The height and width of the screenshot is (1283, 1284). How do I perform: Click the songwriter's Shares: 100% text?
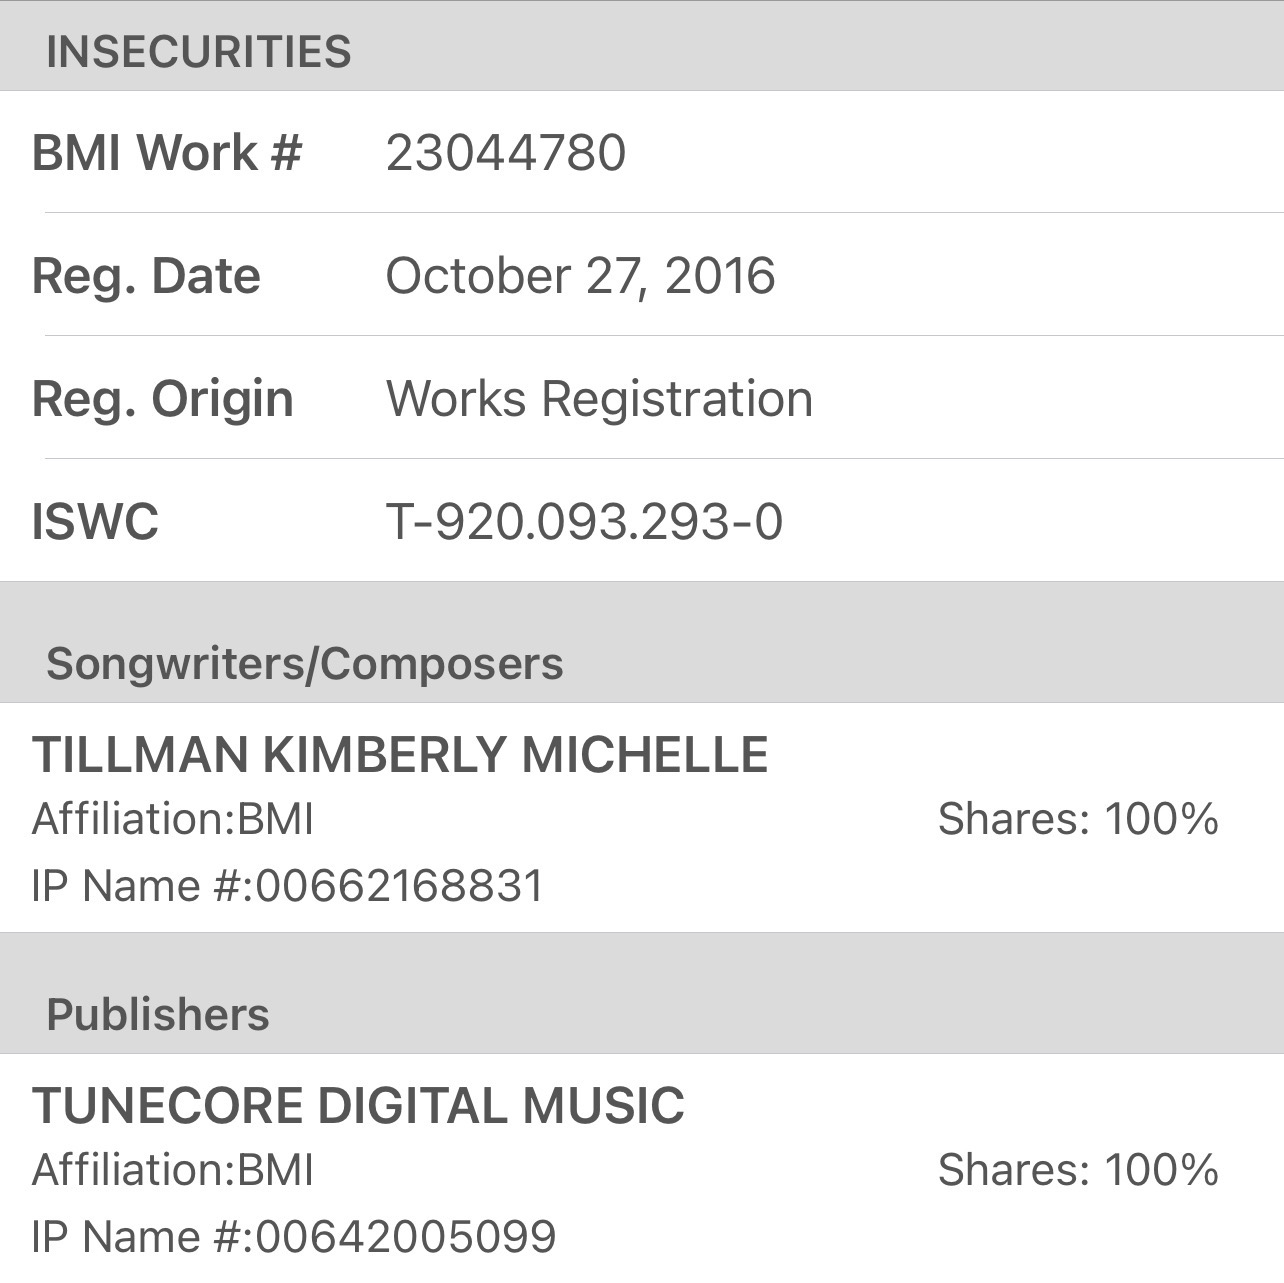[x=1078, y=820]
